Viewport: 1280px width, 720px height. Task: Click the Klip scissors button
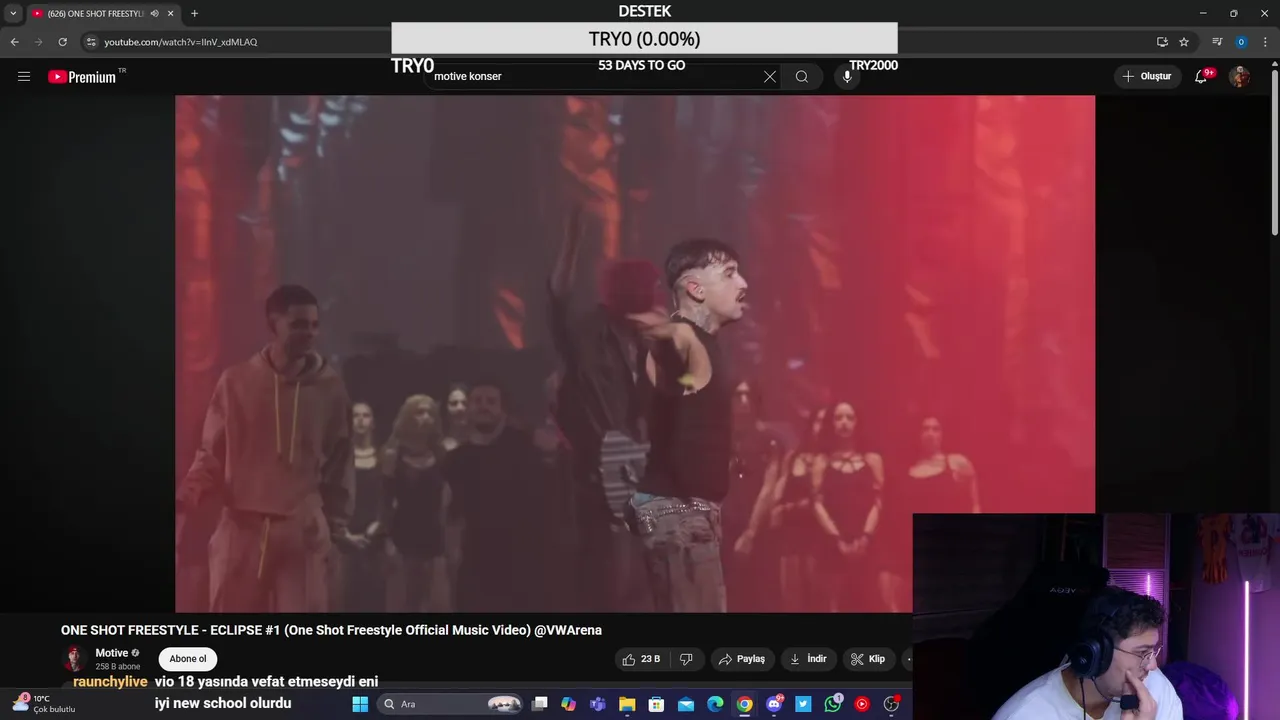pyautogui.click(x=868, y=659)
